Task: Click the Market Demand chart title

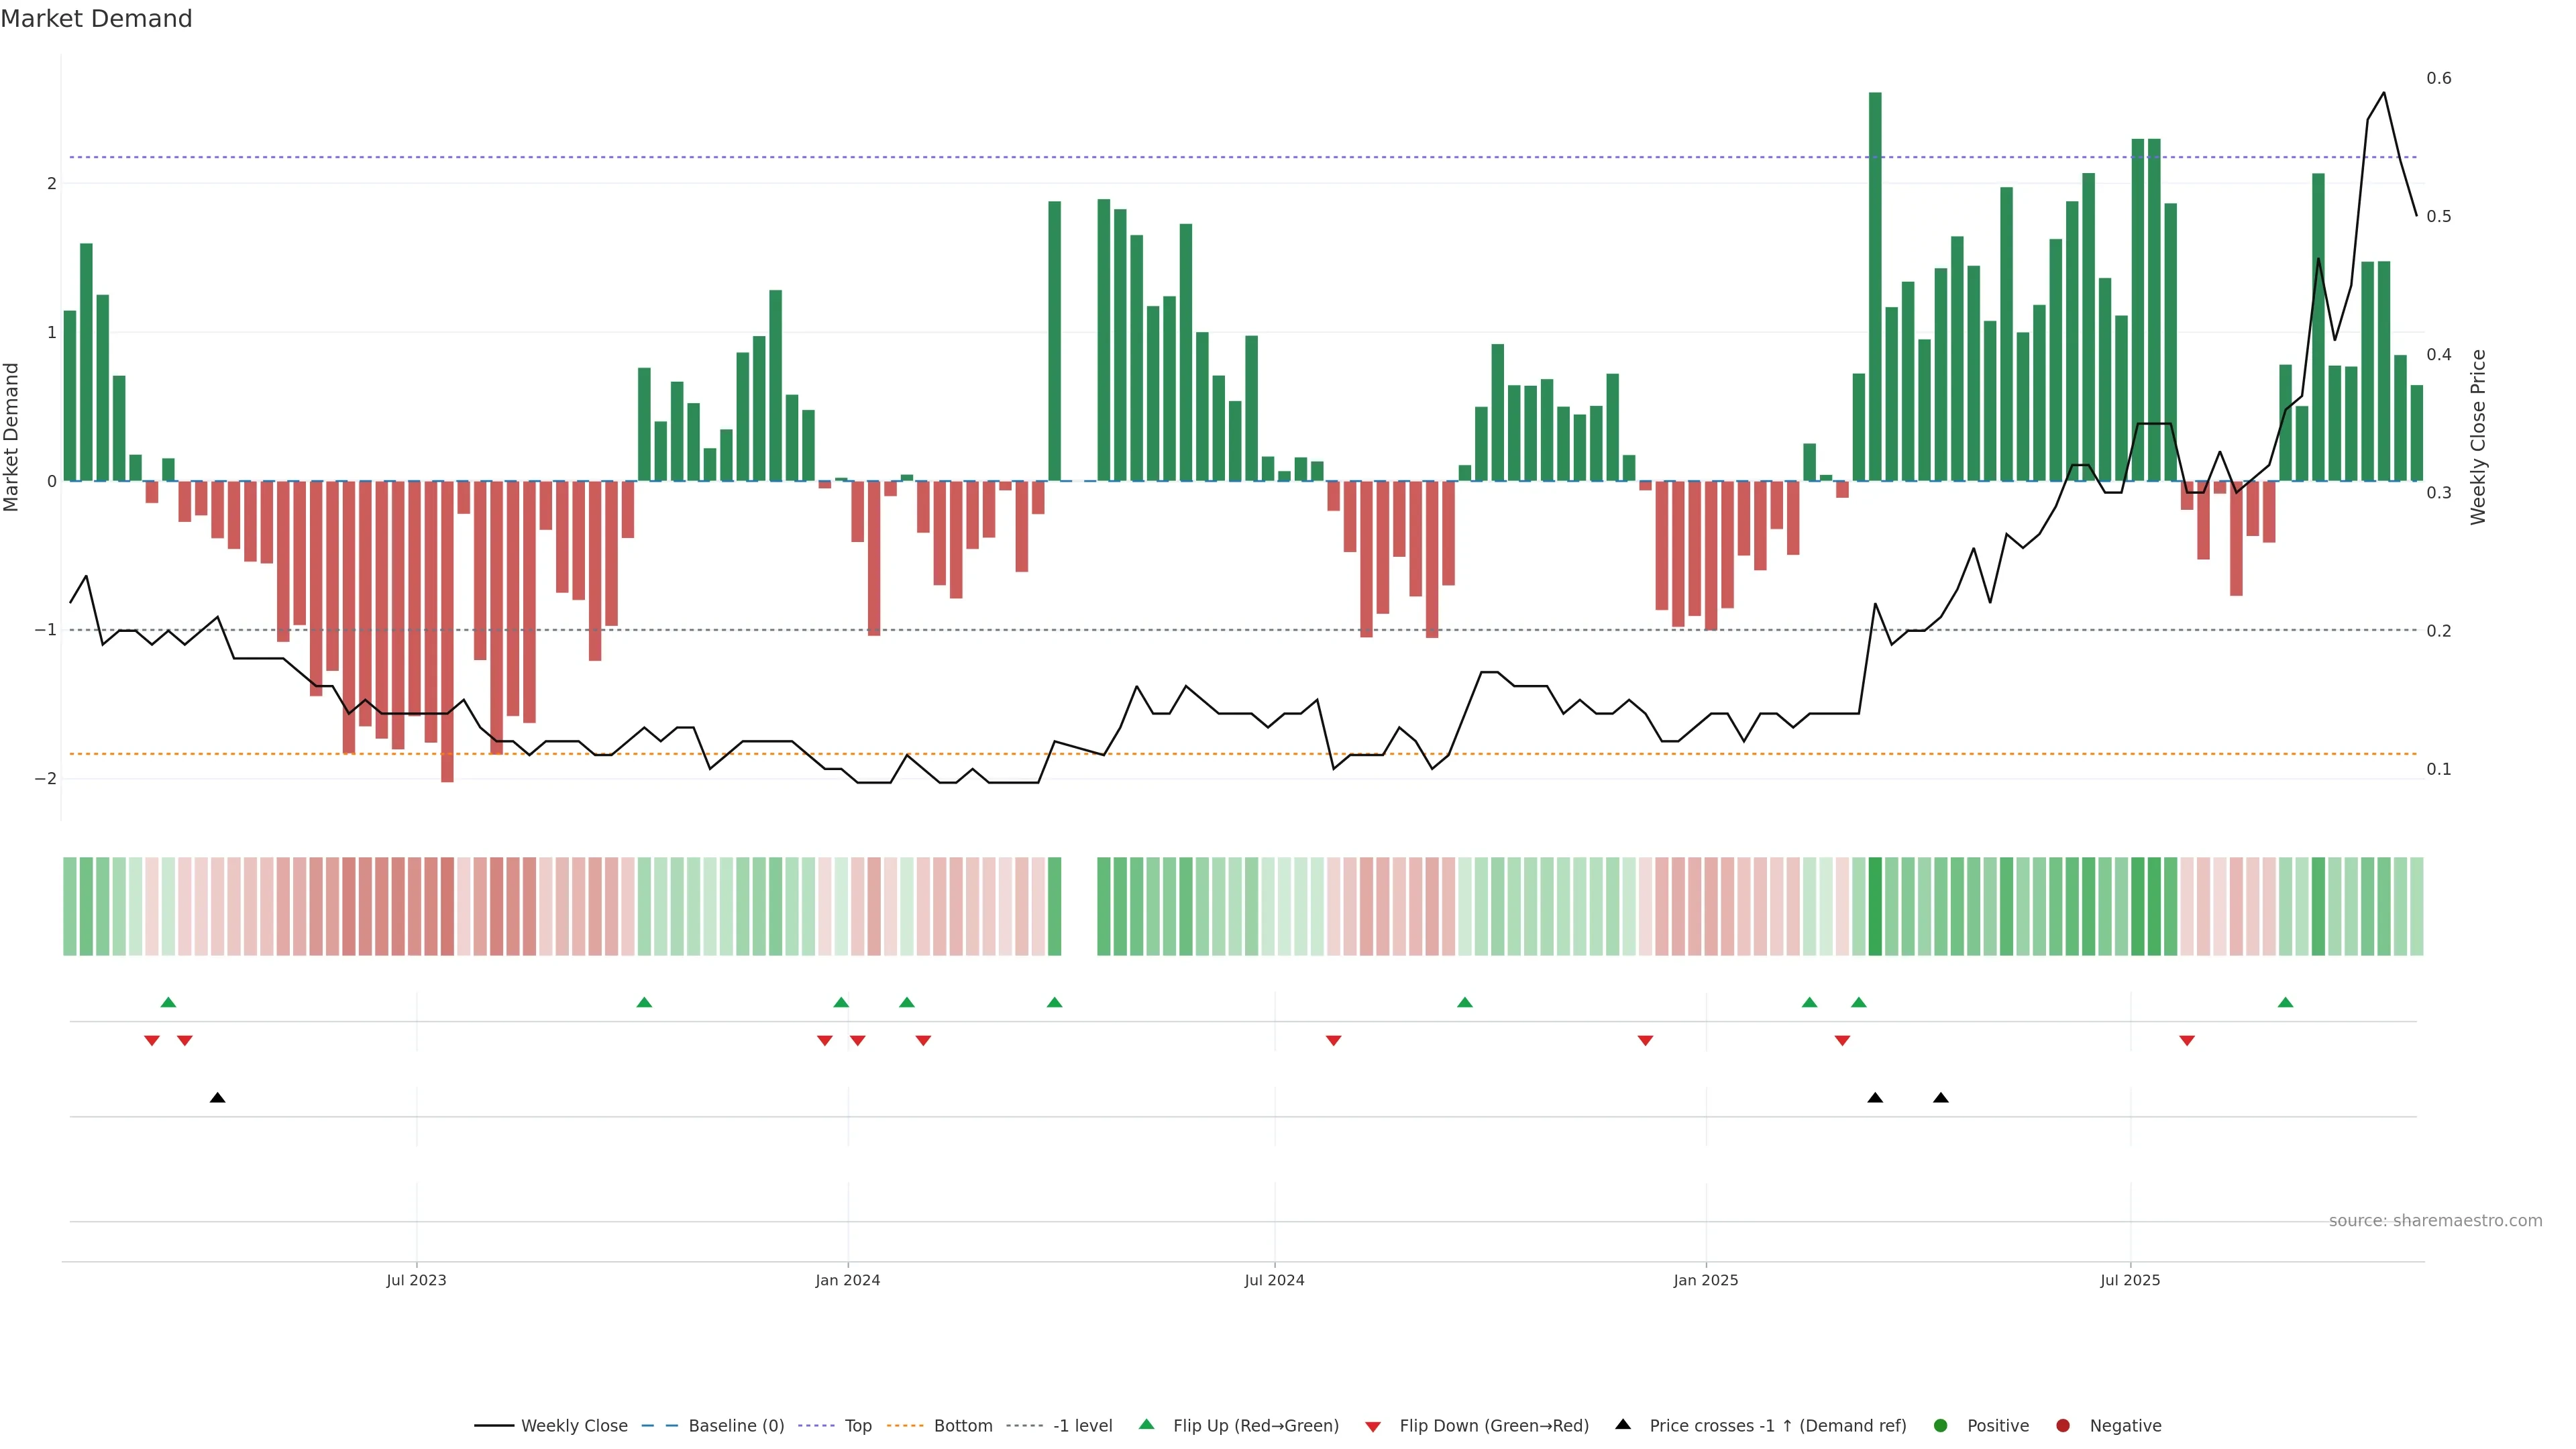Action: pos(96,19)
